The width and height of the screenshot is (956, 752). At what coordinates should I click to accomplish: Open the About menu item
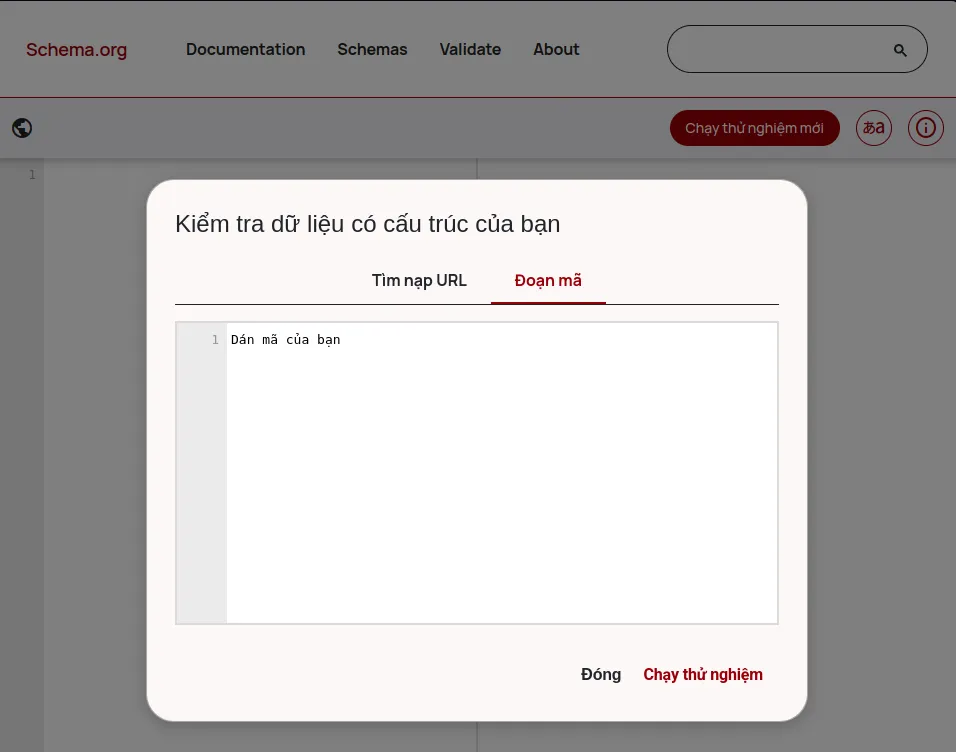(556, 49)
